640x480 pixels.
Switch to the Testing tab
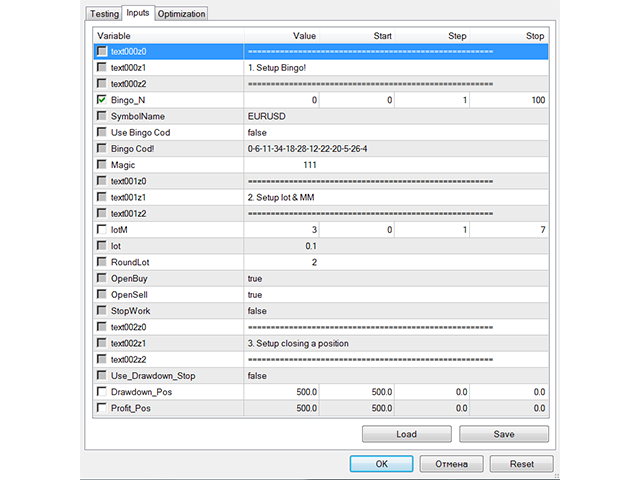[103, 14]
